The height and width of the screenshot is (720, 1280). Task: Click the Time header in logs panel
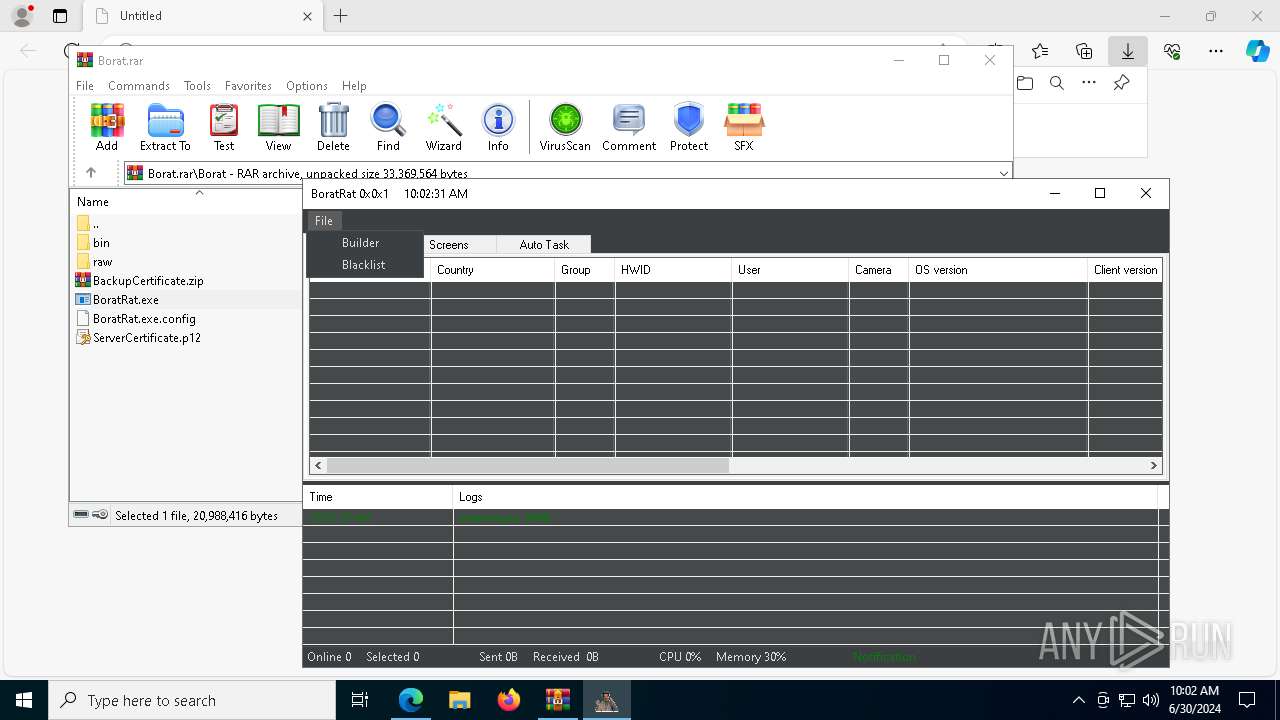378,497
